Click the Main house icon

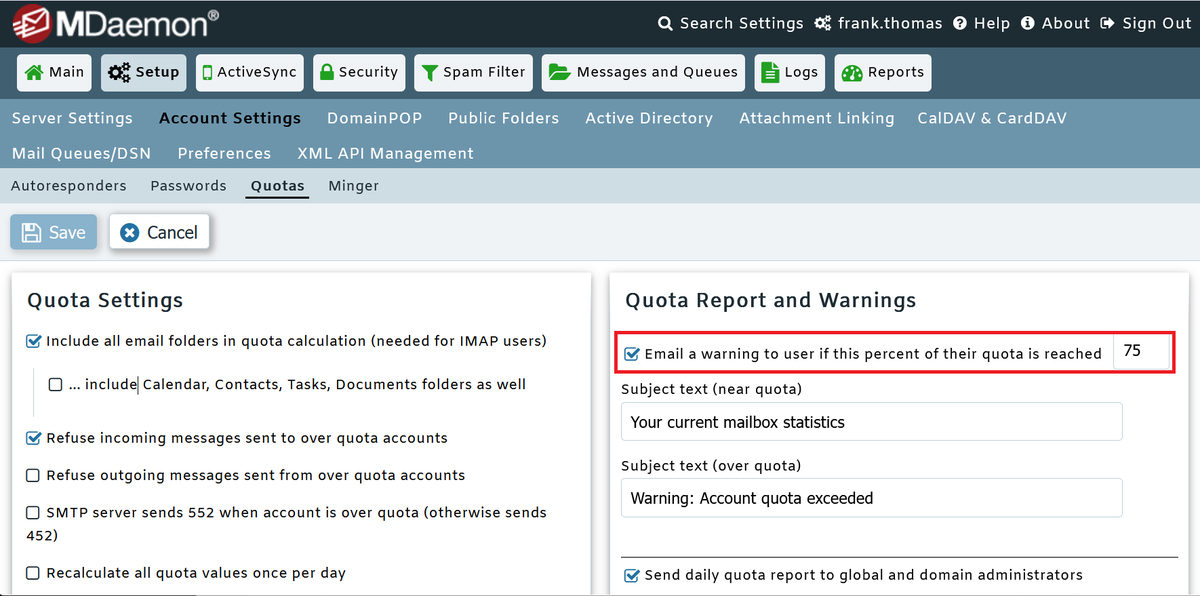point(34,72)
